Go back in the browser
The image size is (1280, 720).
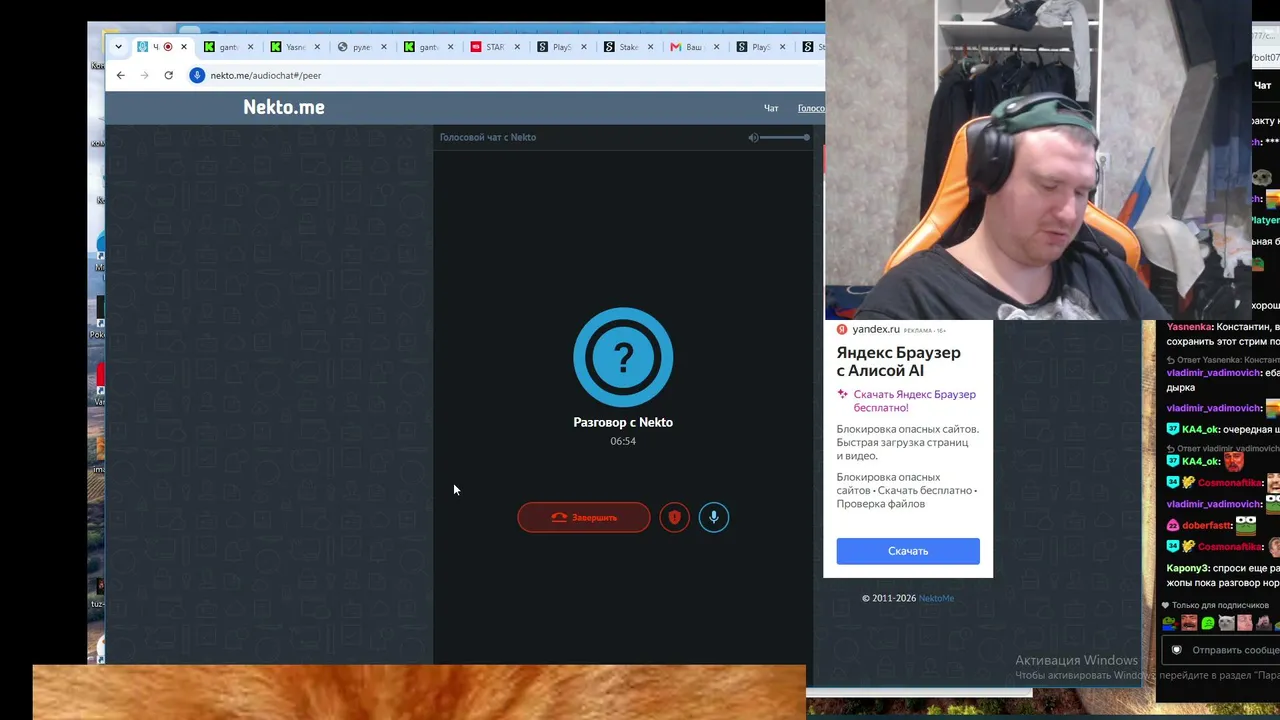coord(121,75)
